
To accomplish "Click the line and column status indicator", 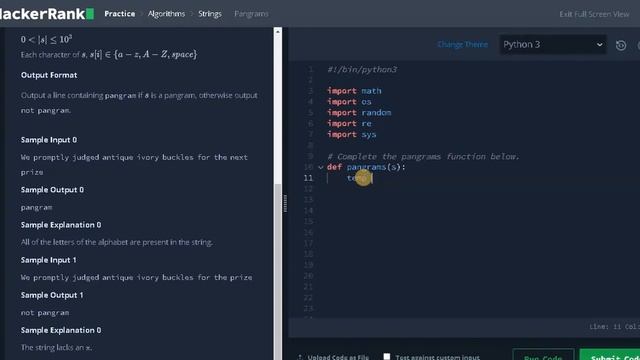I will click(614, 327).
